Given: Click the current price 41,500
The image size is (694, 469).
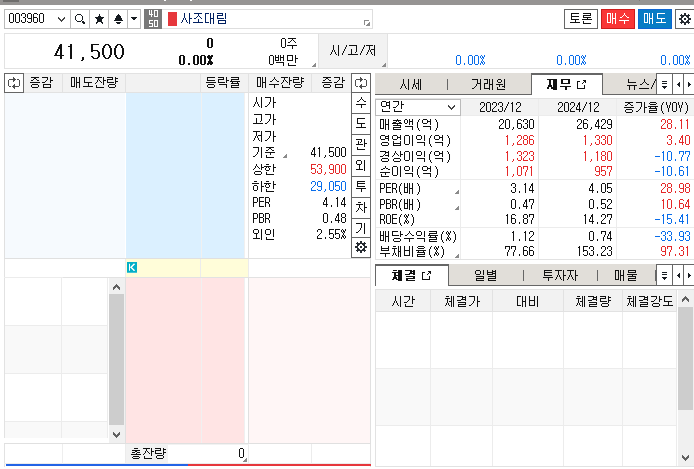Looking at the screenshot, I should [x=89, y=52].
